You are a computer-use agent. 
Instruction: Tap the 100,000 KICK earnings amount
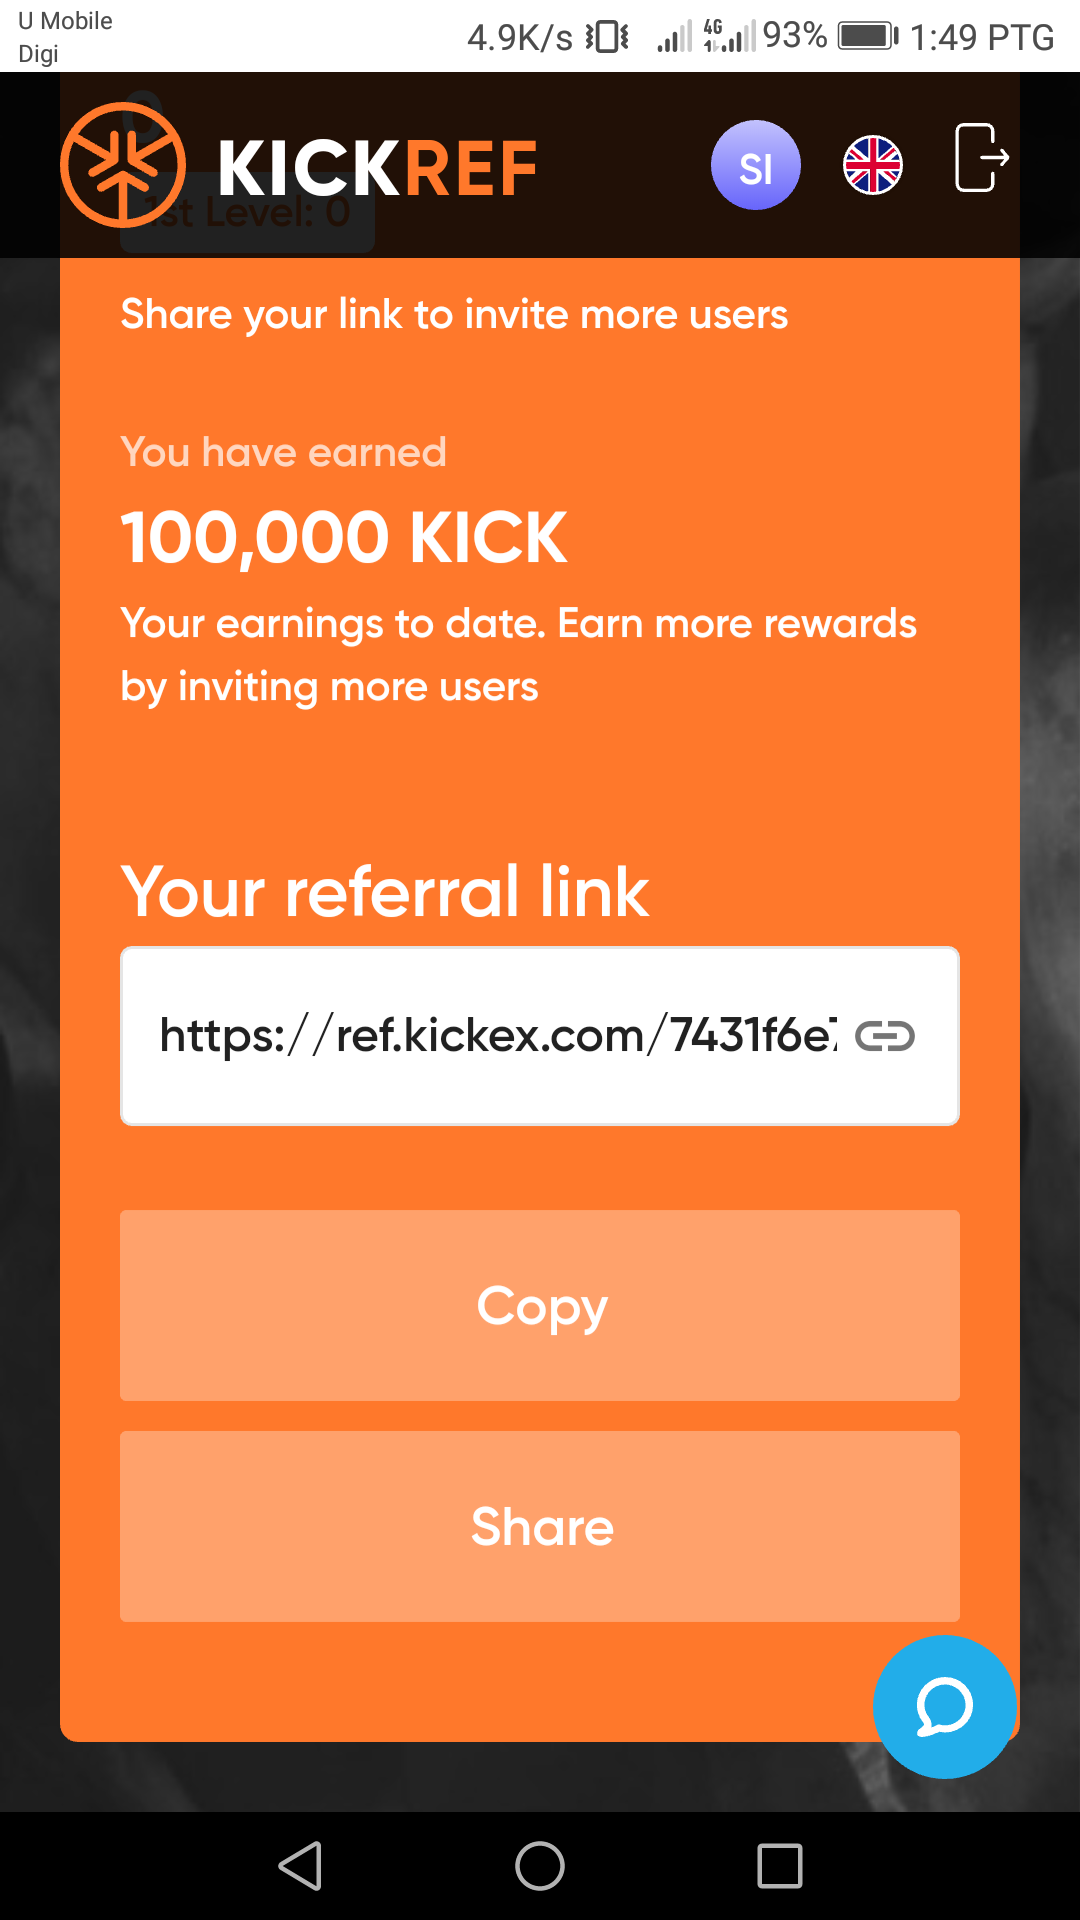tap(344, 537)
